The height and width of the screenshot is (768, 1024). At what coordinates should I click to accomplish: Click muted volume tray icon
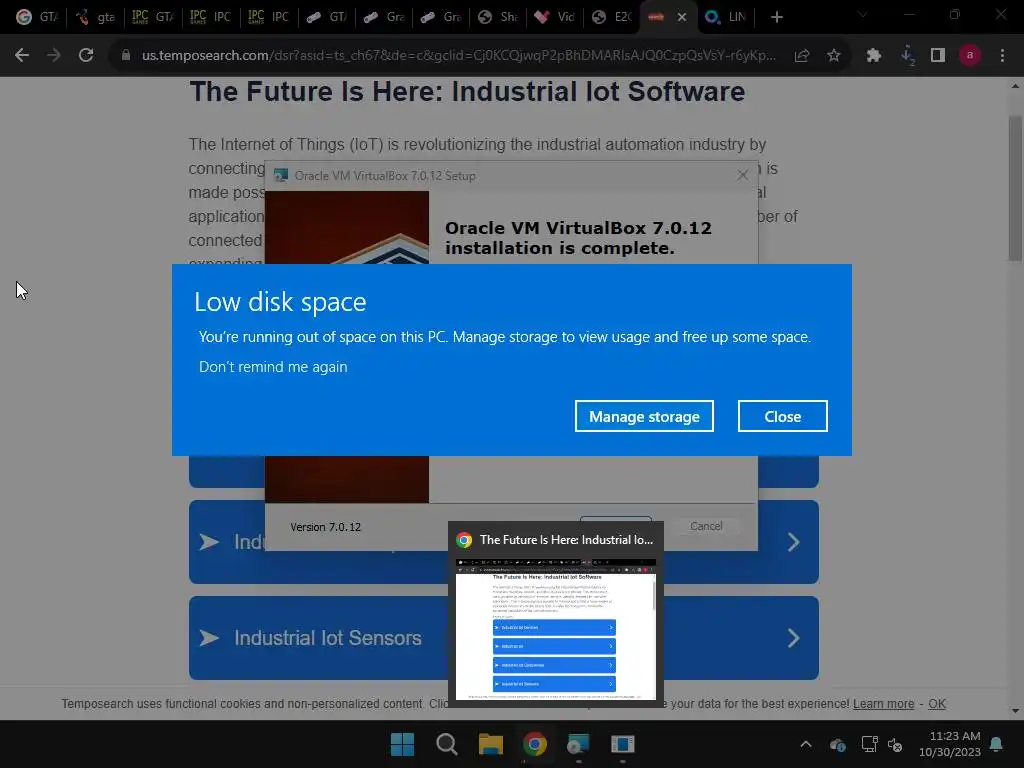(x=895, y=744)
